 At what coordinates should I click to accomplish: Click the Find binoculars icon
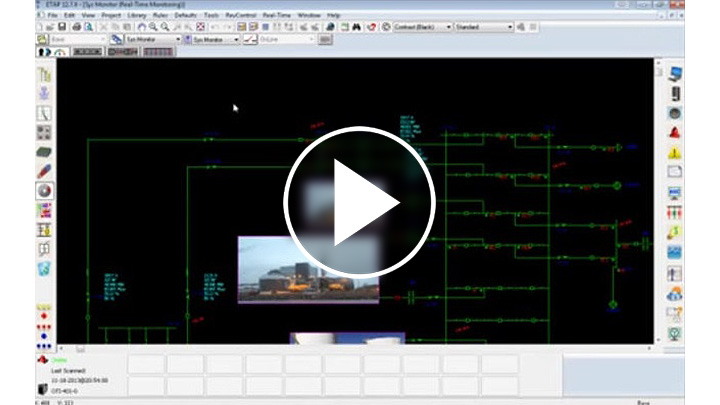(356, 27)
